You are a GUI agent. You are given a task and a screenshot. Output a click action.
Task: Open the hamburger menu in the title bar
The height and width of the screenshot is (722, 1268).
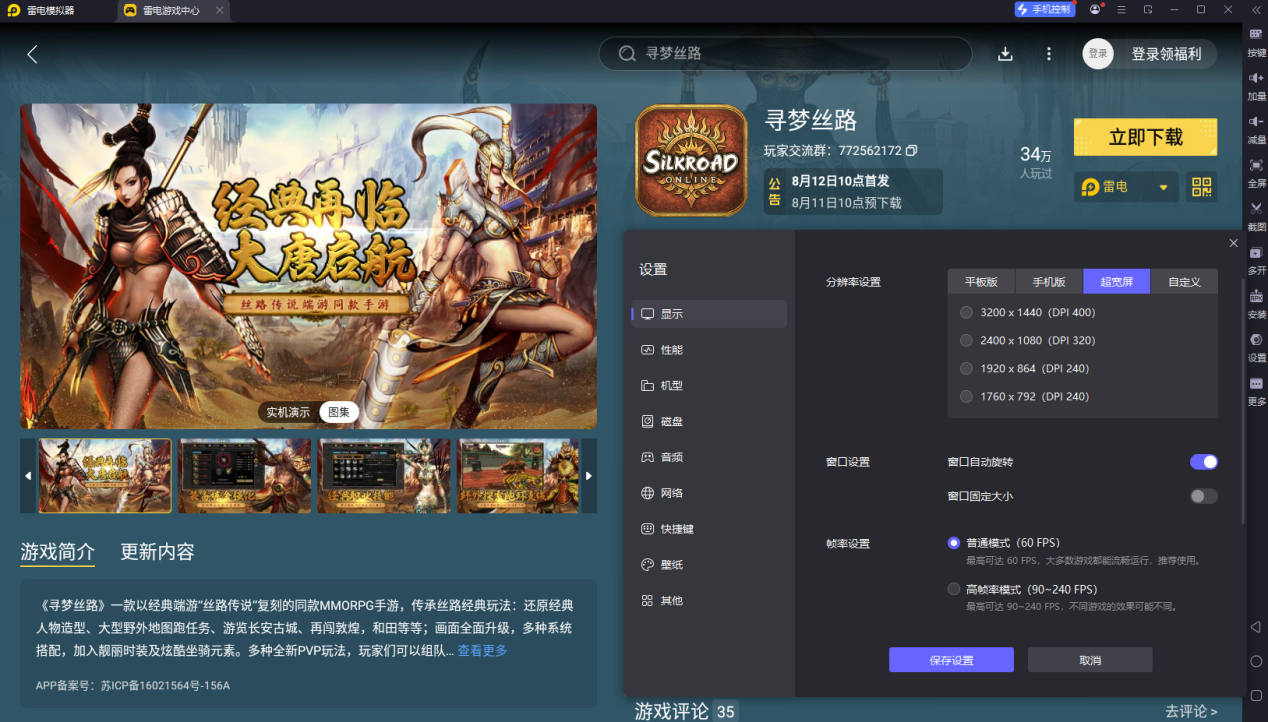(x=1122, y=9)
